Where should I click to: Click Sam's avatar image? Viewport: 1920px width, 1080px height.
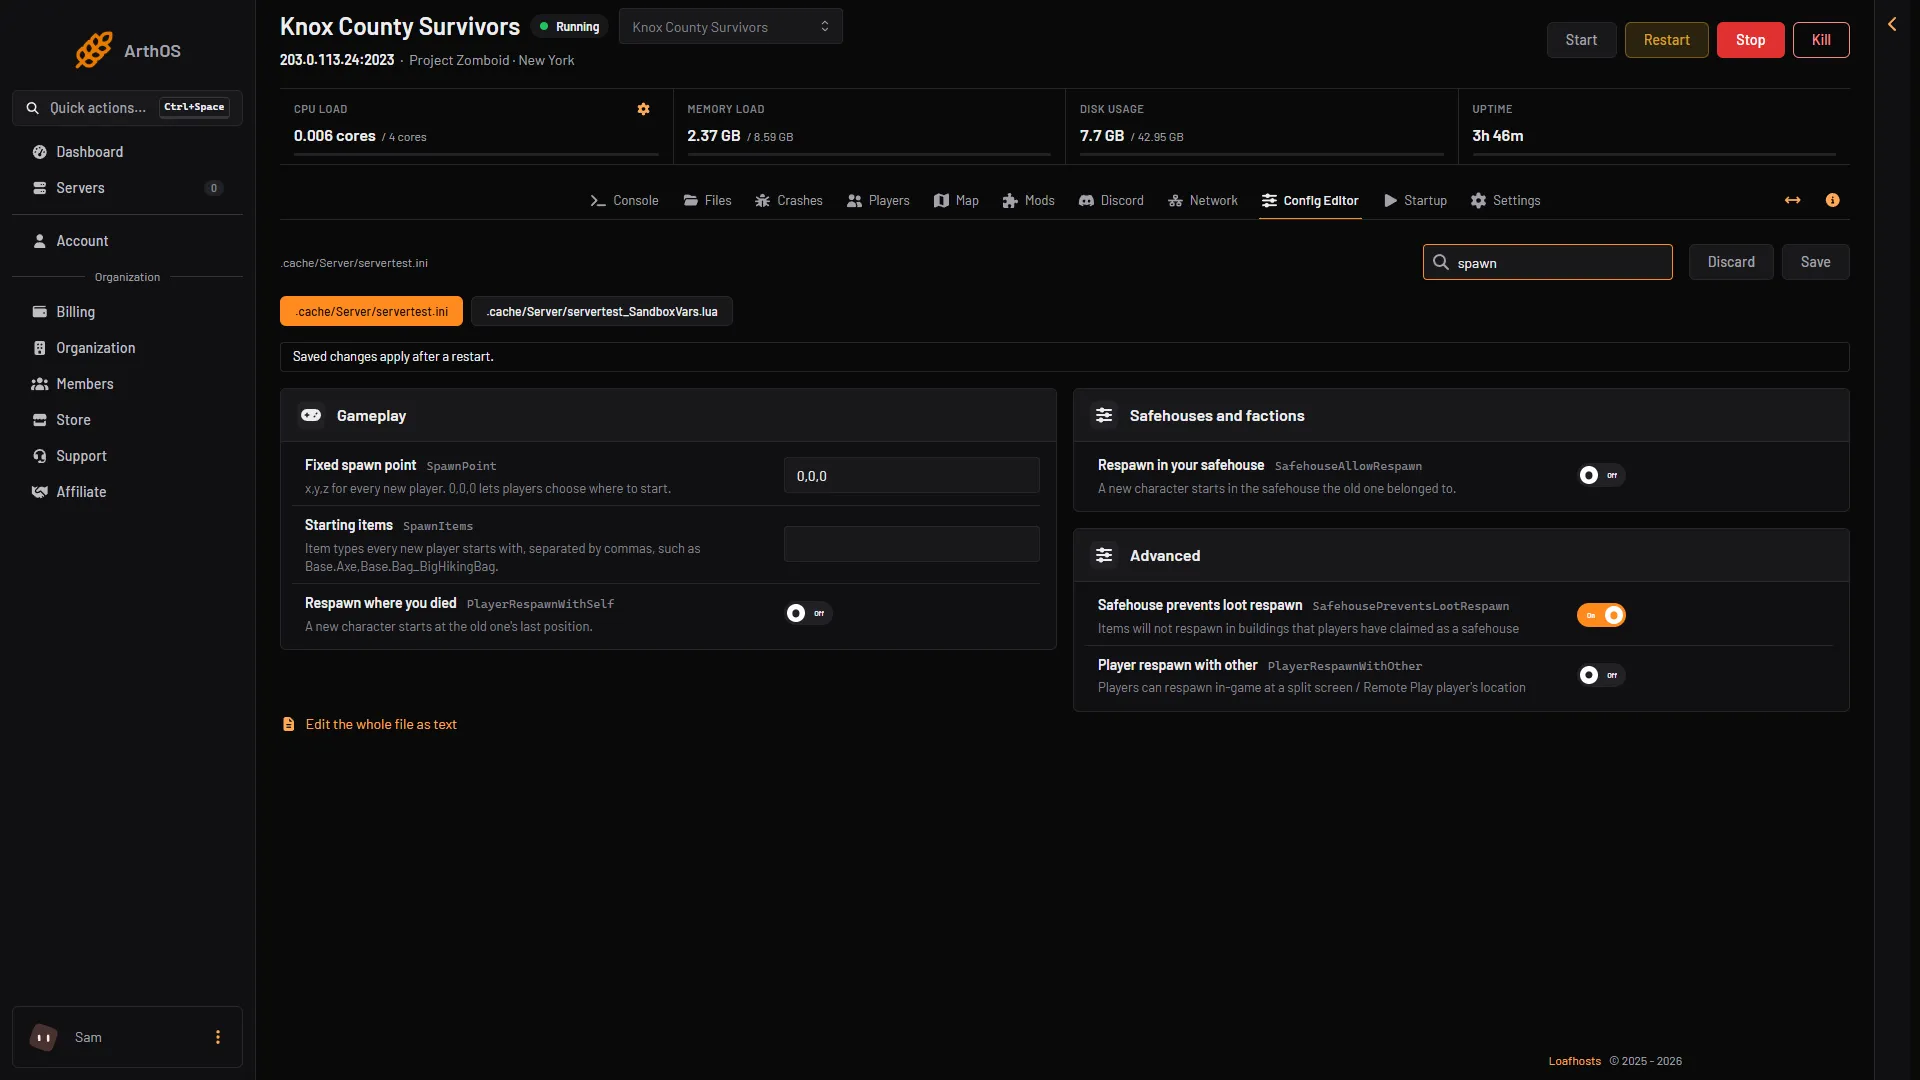[x=44, y=1037]
